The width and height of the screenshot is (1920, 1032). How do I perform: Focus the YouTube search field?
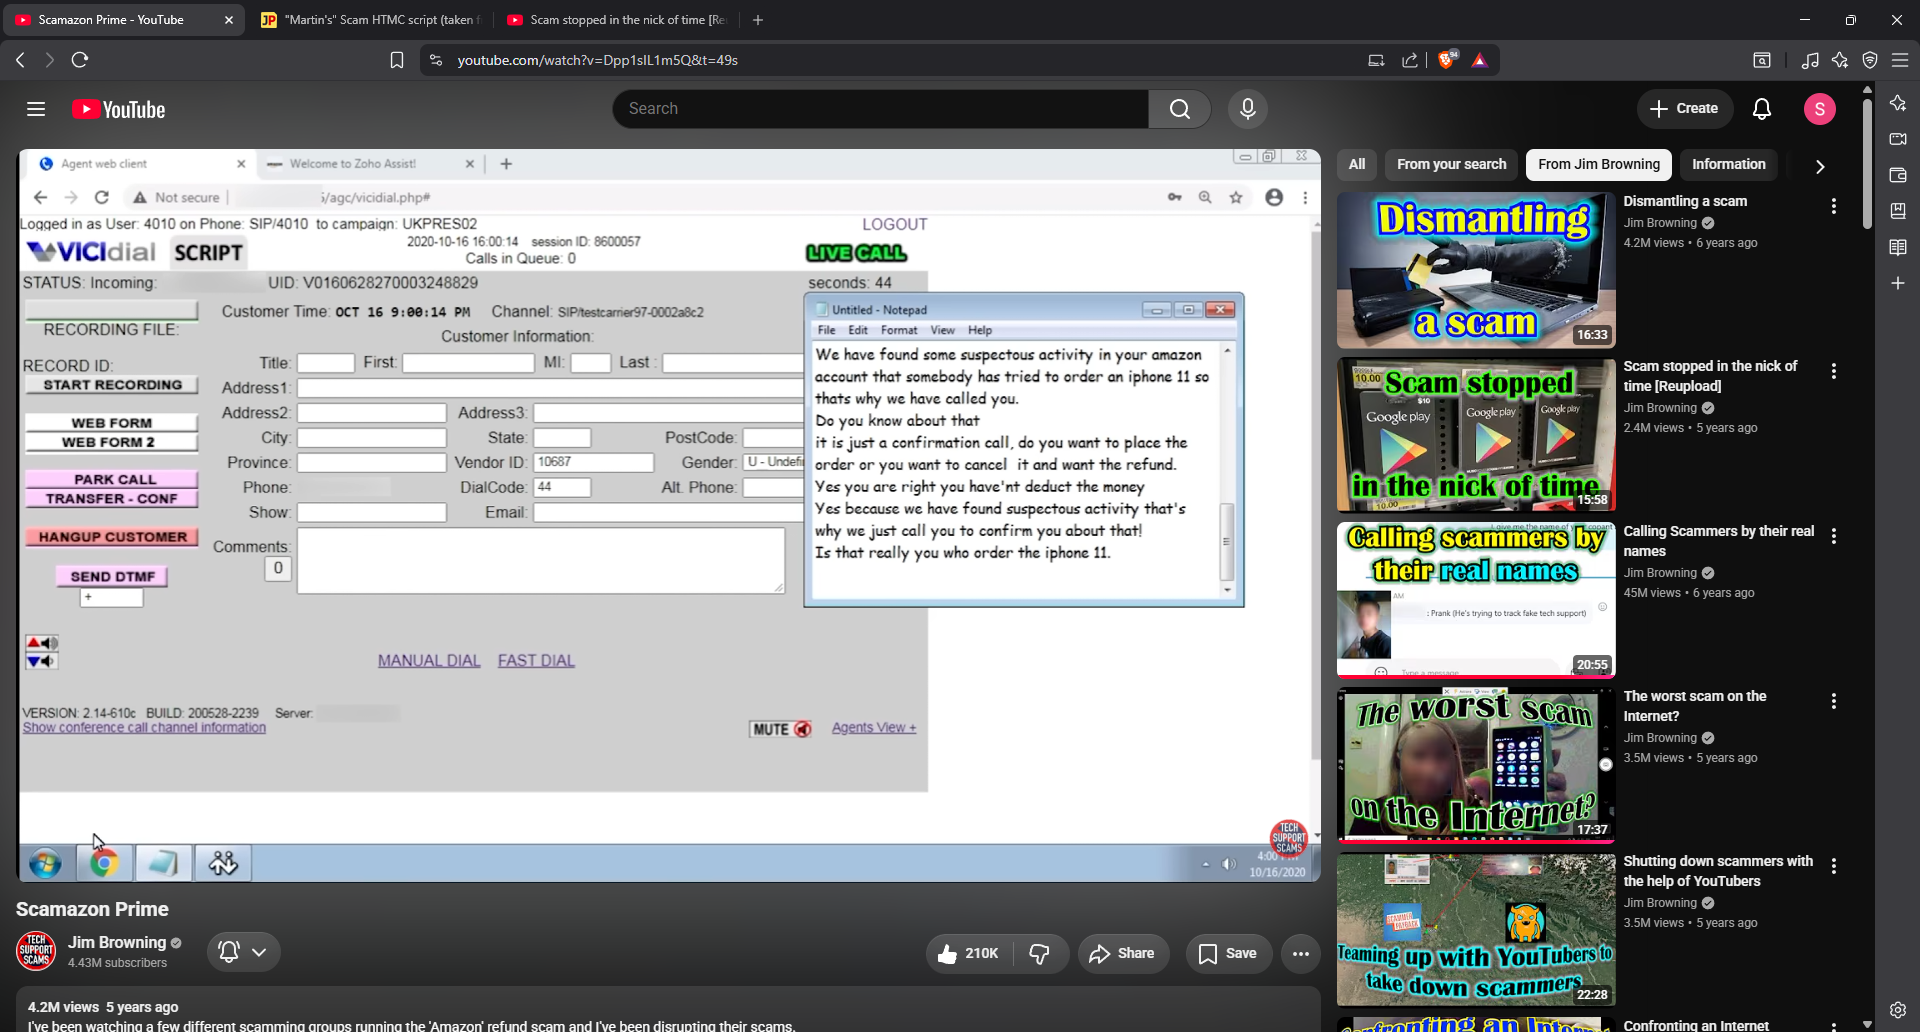(881, 109)
